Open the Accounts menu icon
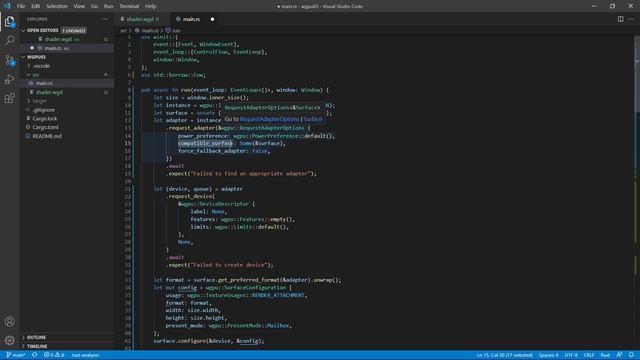The width and height of the screenshot is (640, 360). point(9,321)
